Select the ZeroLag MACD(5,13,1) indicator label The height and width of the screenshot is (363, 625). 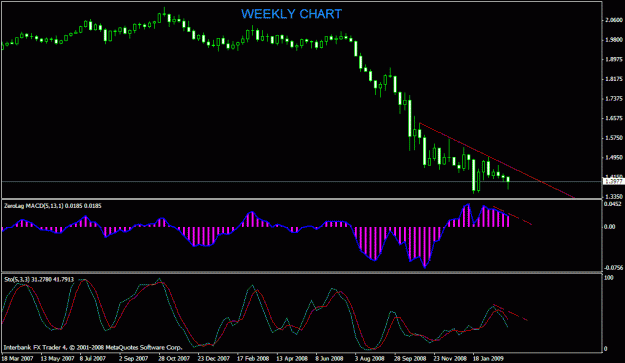(52, 206)
